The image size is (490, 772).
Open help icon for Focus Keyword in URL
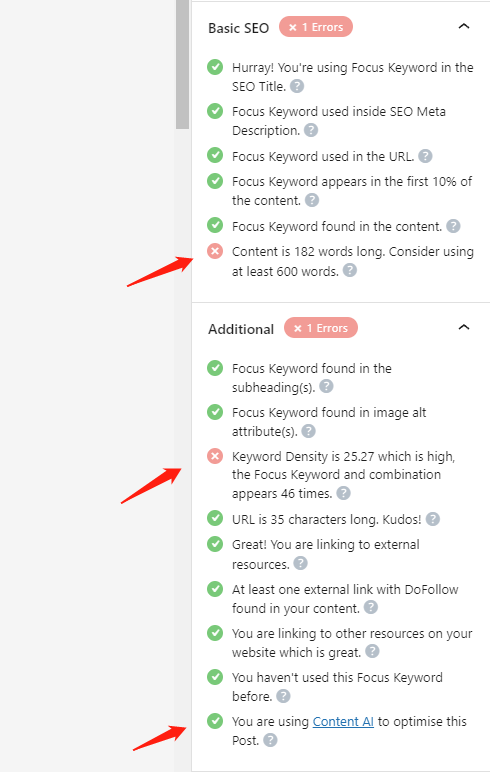[425, 156]
